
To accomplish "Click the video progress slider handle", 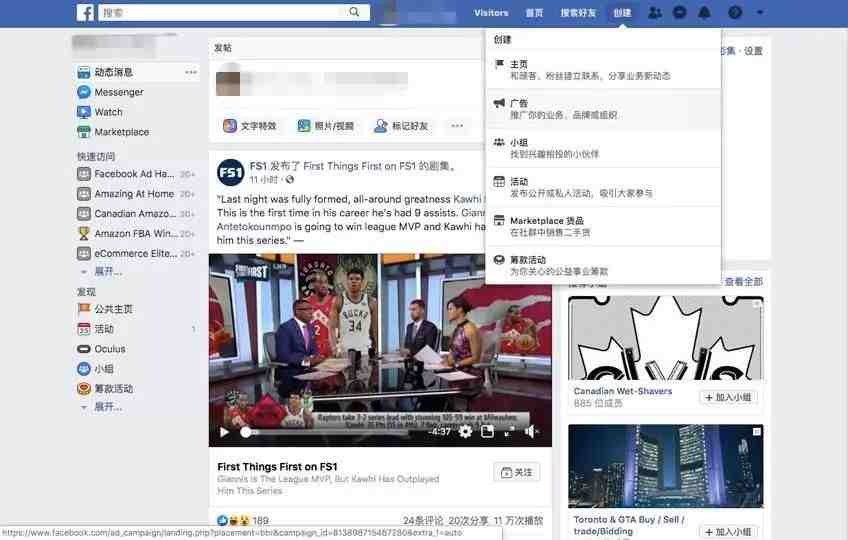I will coord(246,432).
